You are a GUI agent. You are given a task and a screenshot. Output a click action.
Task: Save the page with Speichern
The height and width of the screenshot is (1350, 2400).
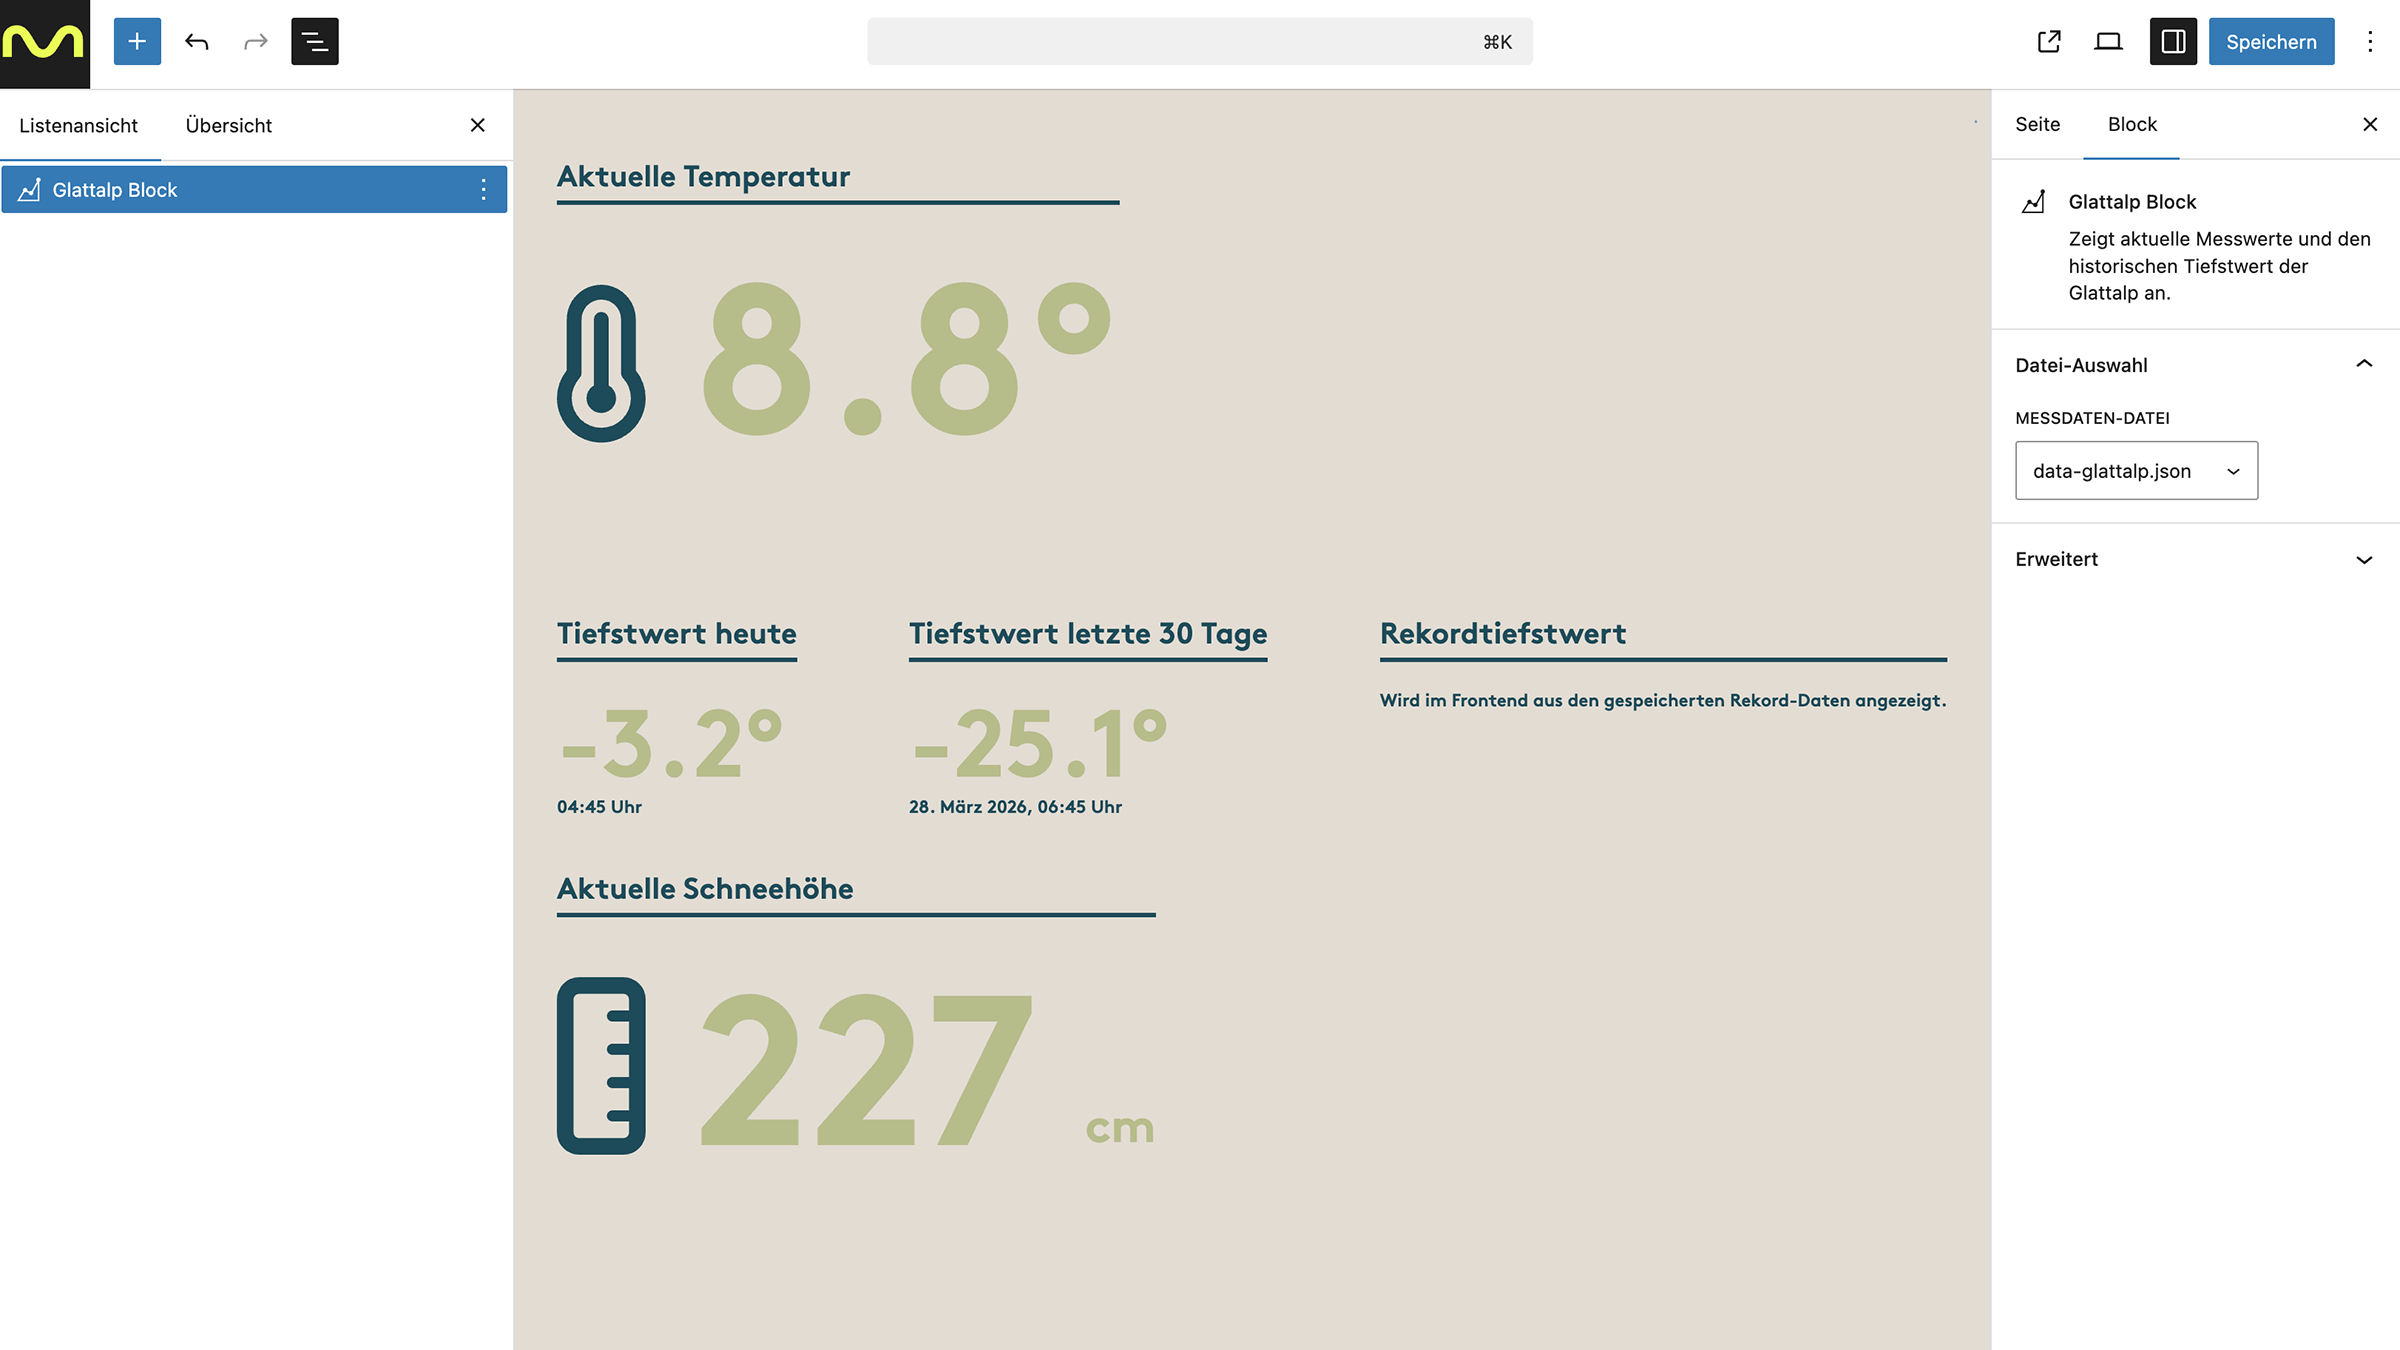2271,41
